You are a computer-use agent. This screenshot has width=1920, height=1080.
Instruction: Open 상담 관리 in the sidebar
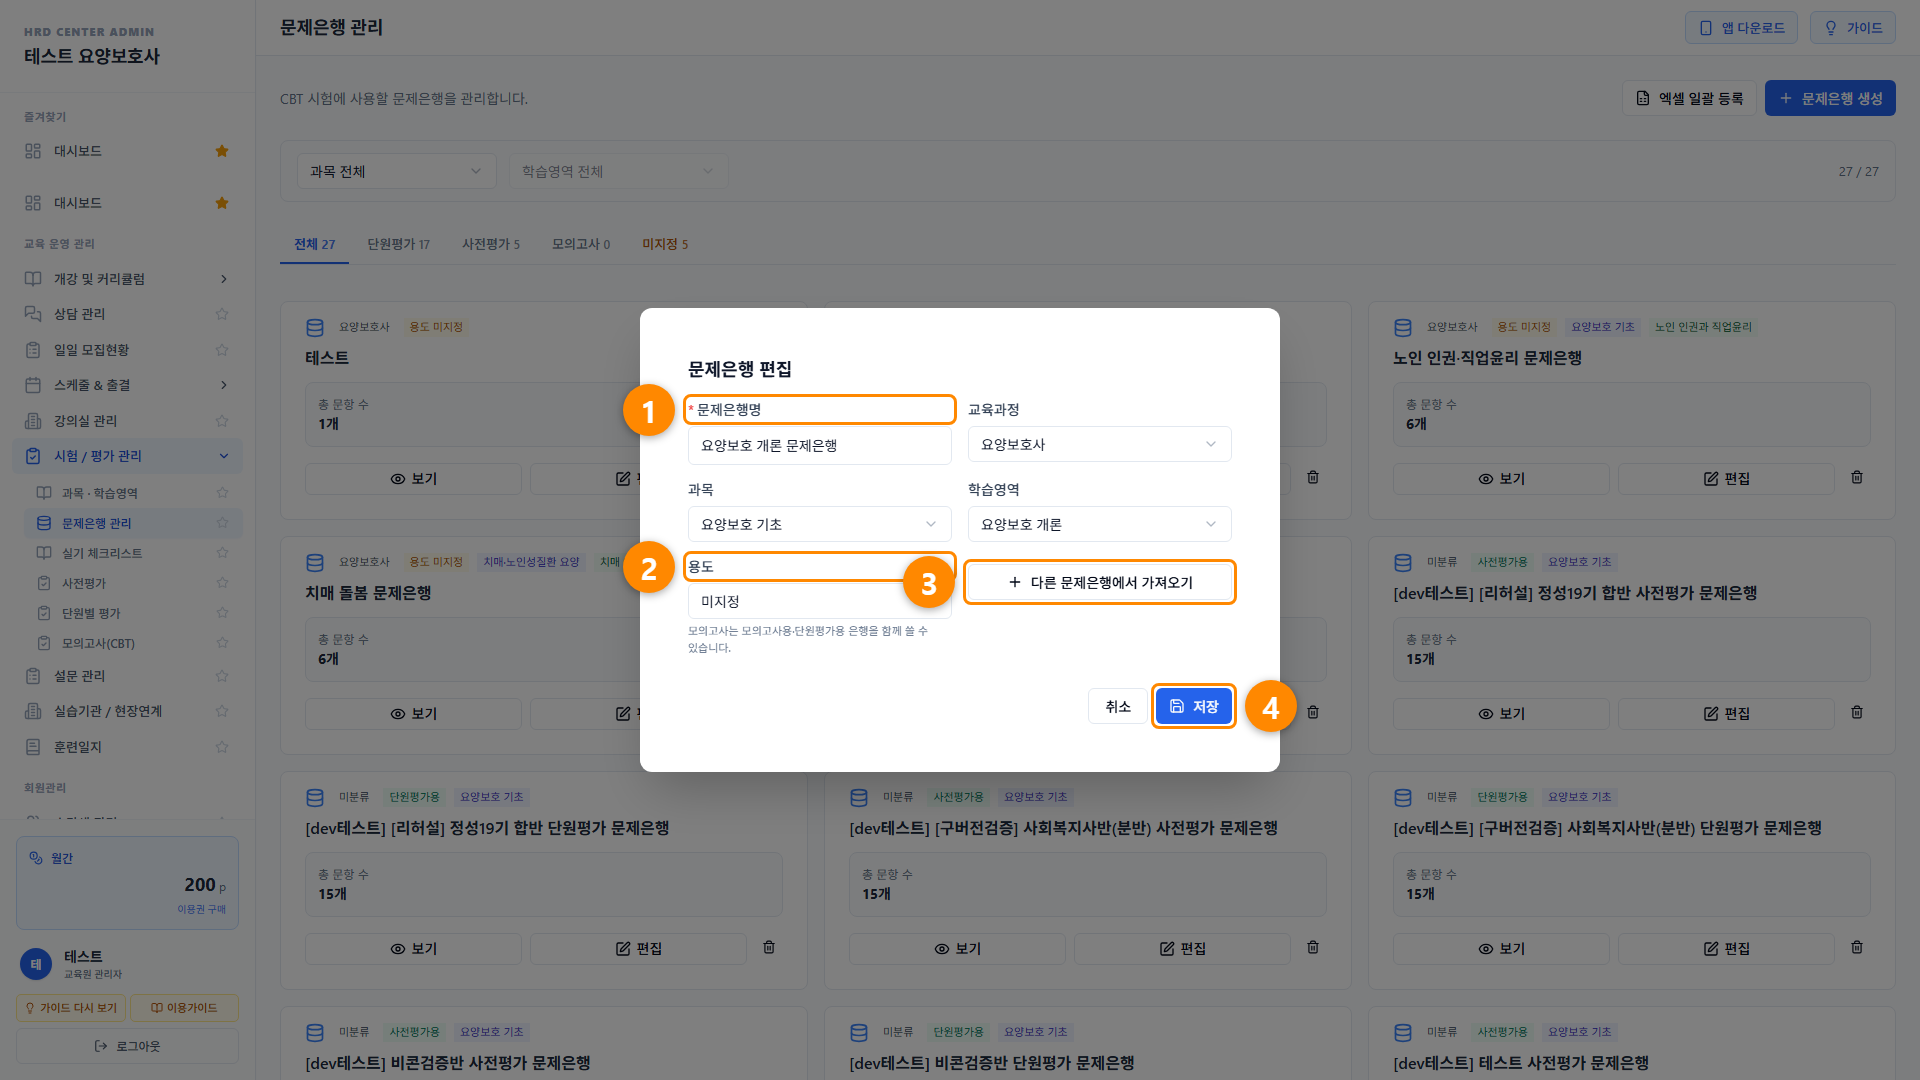(x=79, y=314)
